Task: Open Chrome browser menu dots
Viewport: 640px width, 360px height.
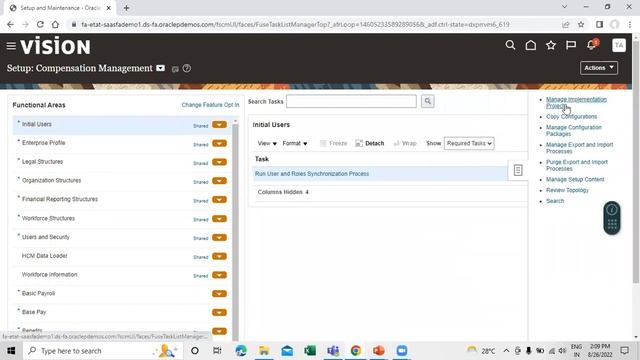Action: pos(630,24)
